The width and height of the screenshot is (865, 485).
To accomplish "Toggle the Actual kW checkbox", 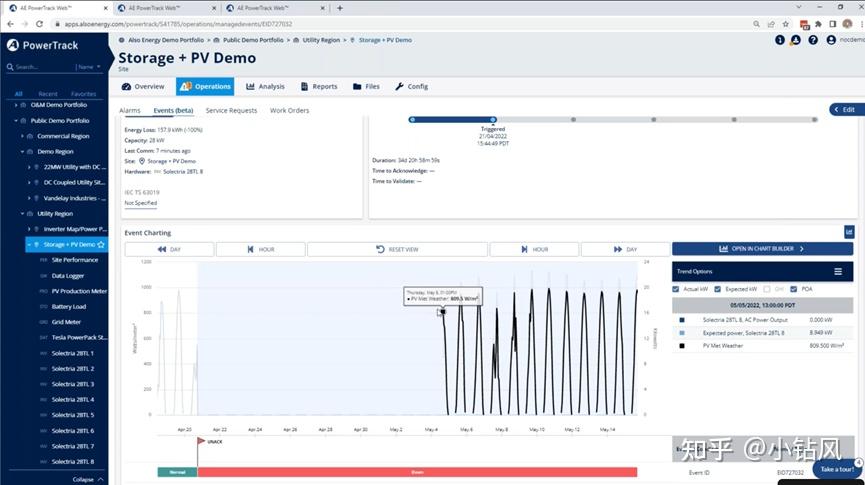I will 676,289.
